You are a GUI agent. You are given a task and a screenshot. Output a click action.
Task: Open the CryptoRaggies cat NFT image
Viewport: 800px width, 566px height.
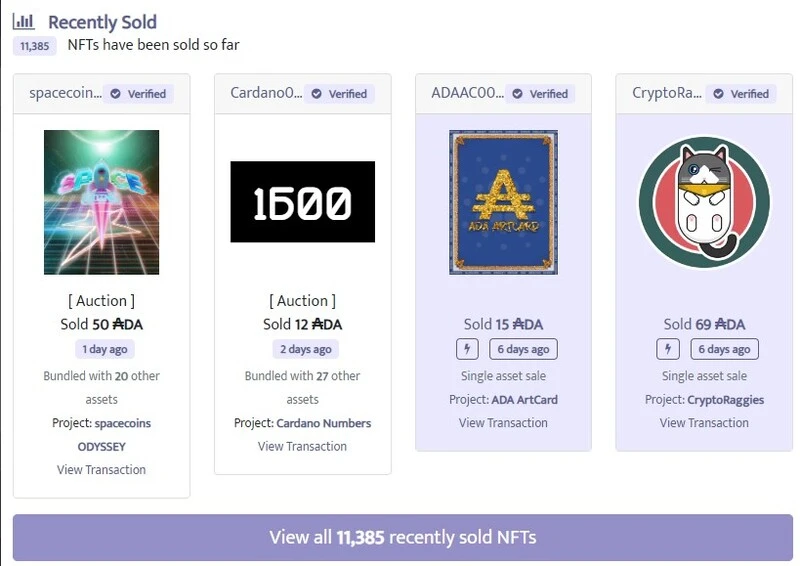(x=704, y=202)
